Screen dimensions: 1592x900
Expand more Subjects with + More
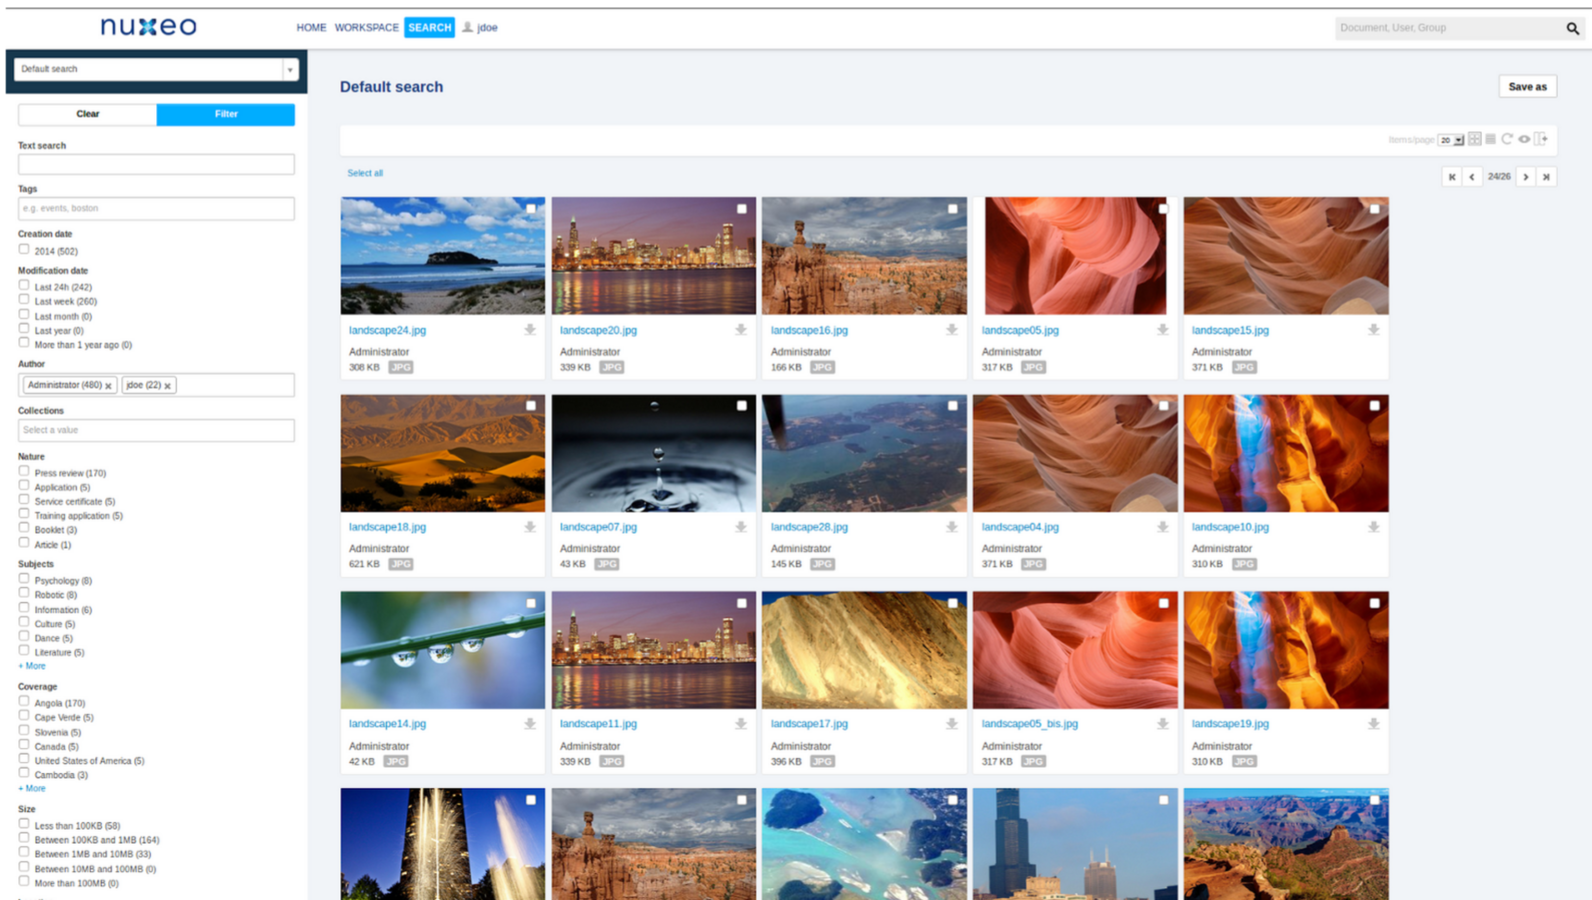click(x=32, y=666)
